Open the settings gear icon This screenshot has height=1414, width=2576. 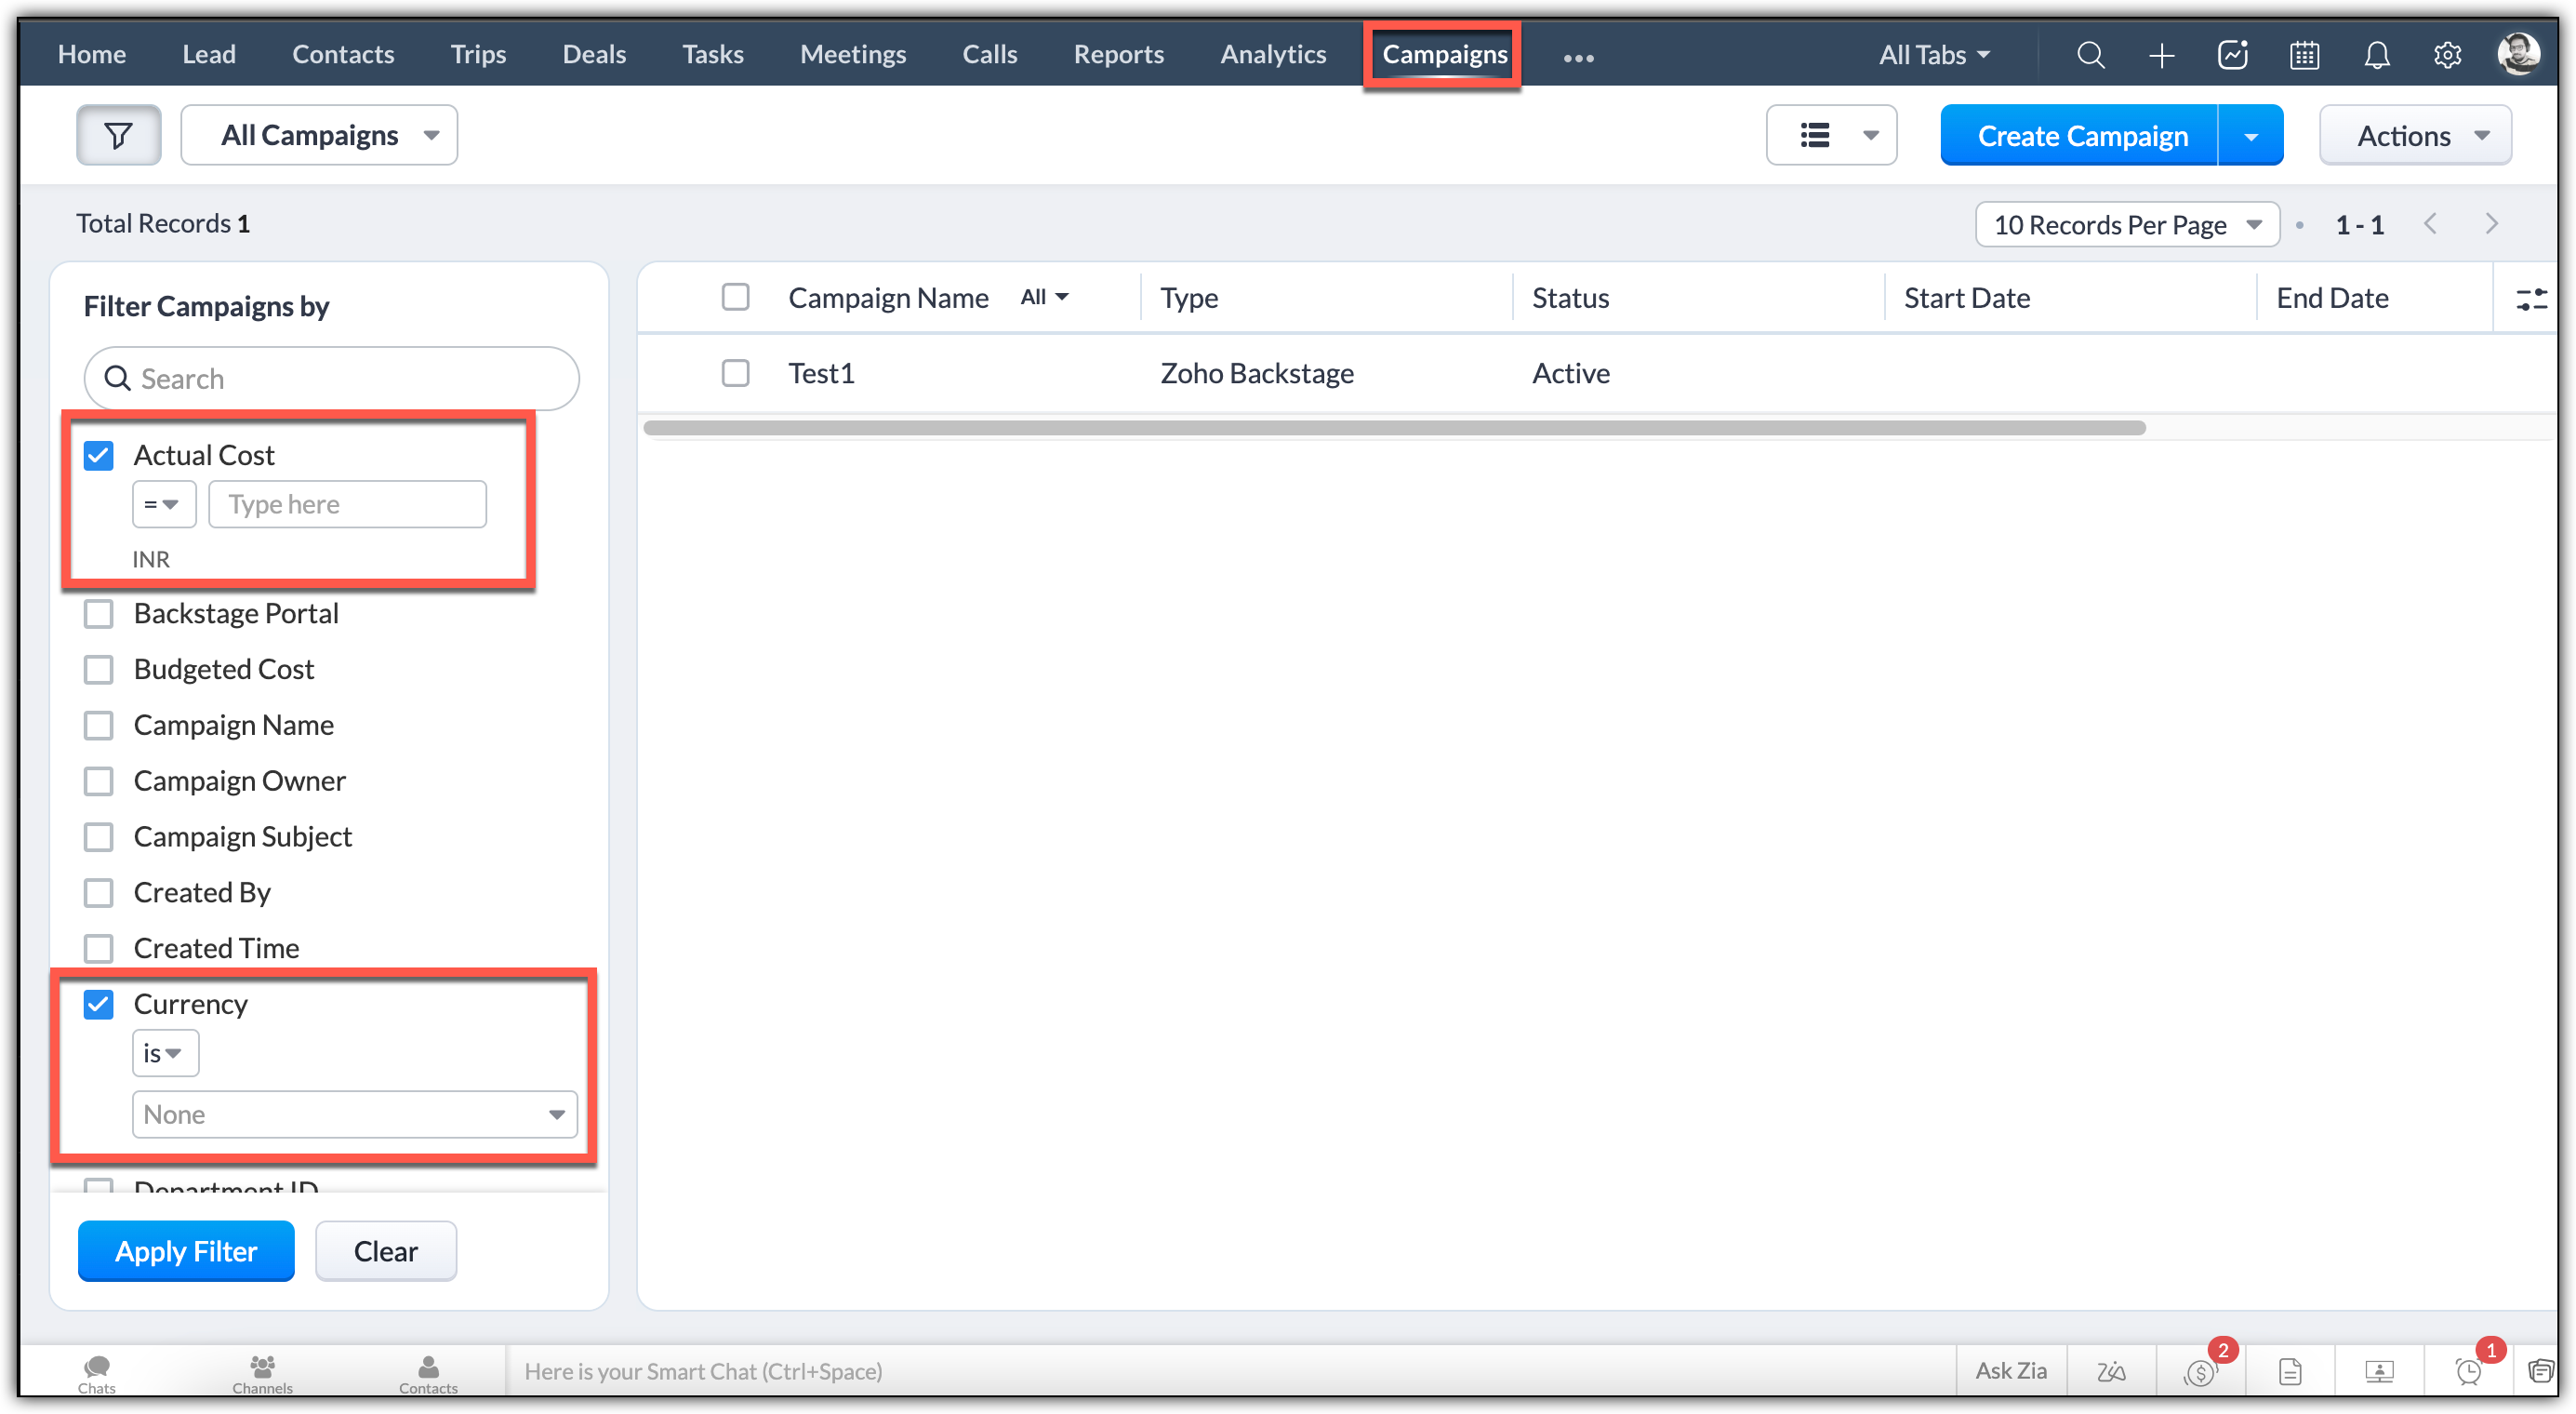(x=2447, y=55)
